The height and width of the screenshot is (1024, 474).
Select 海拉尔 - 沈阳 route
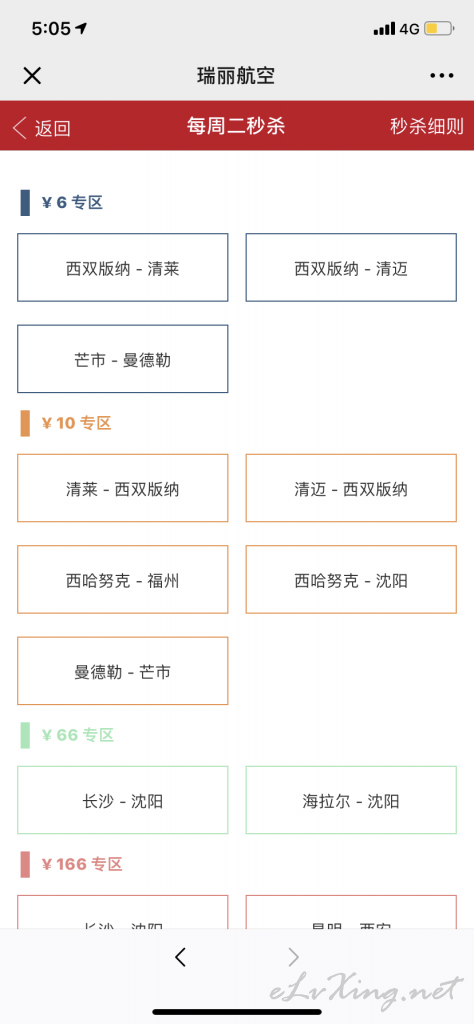351,801
